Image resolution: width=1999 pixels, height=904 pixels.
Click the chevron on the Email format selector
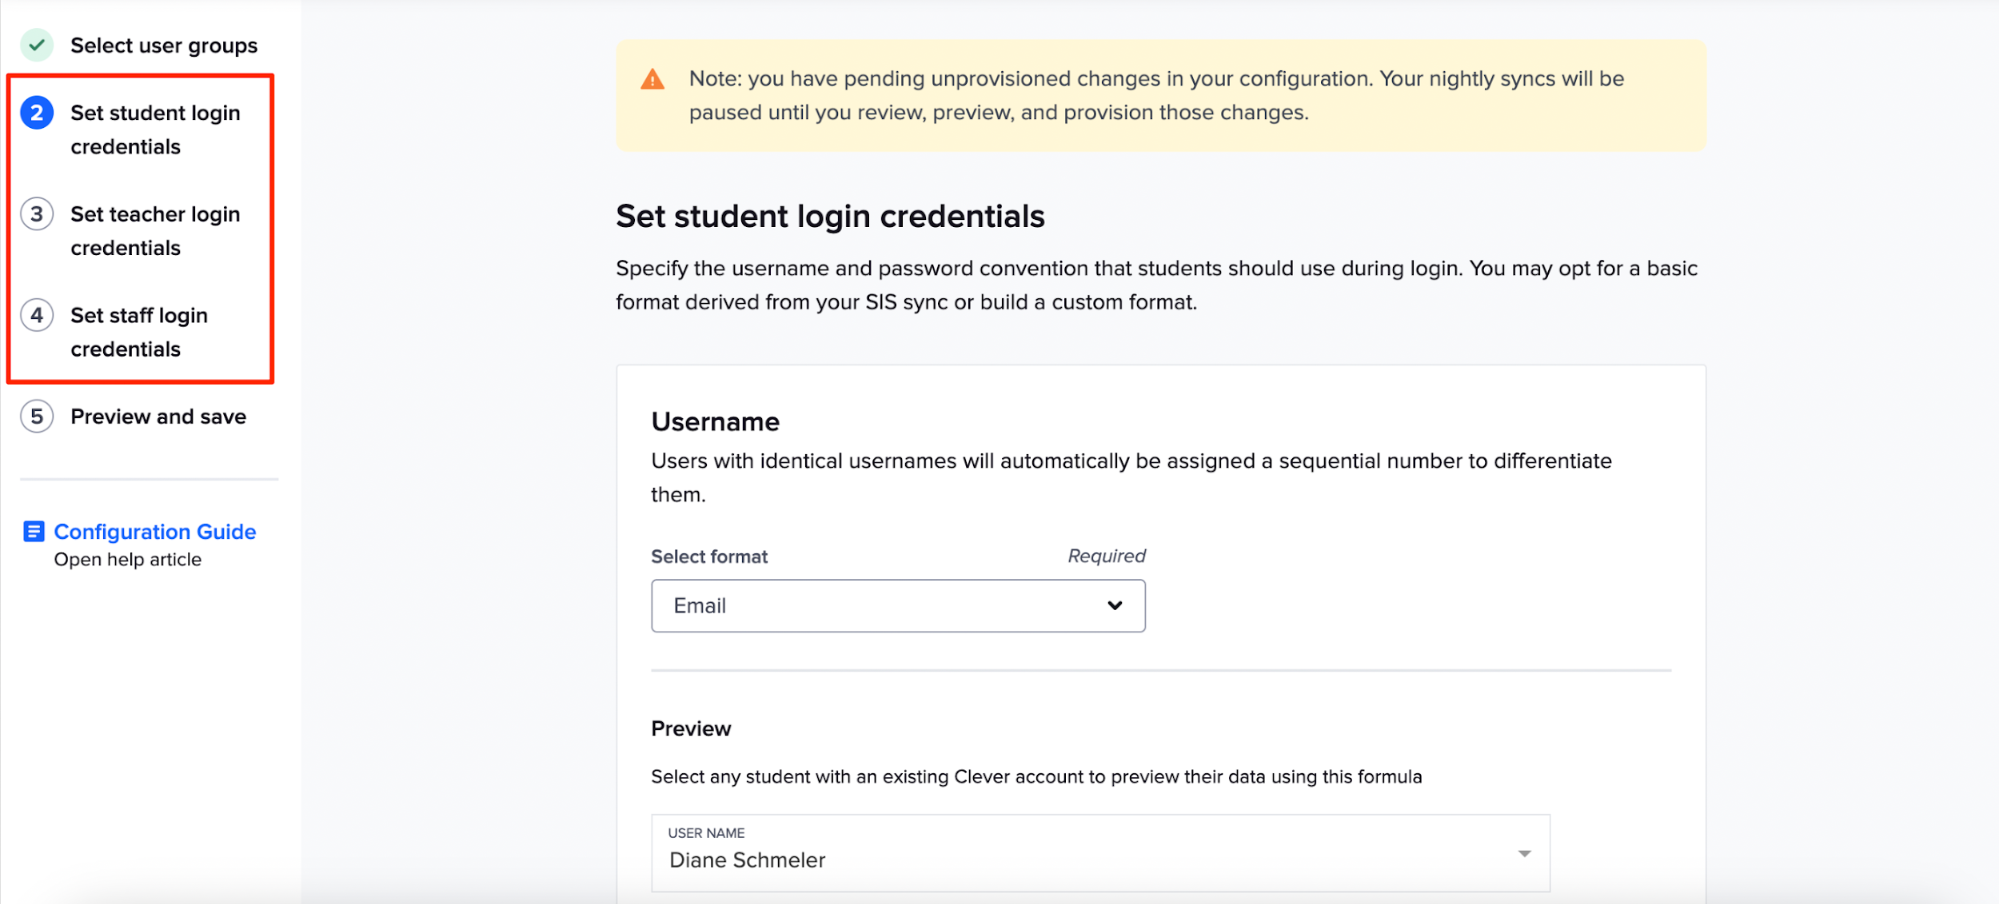[x=1114, y=605]
